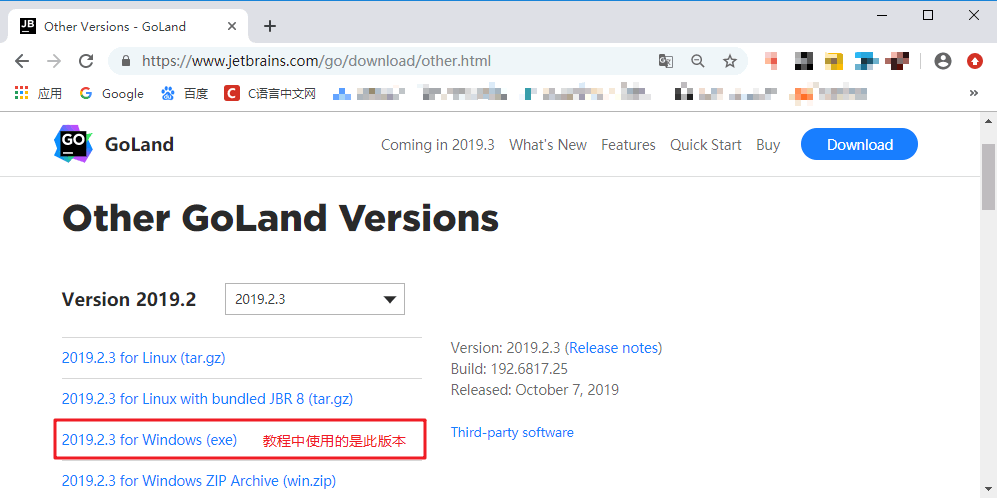997x498 pixels.
Task: Click the page vertical scrollbar thumb
Action: click(x=988, y=177)
